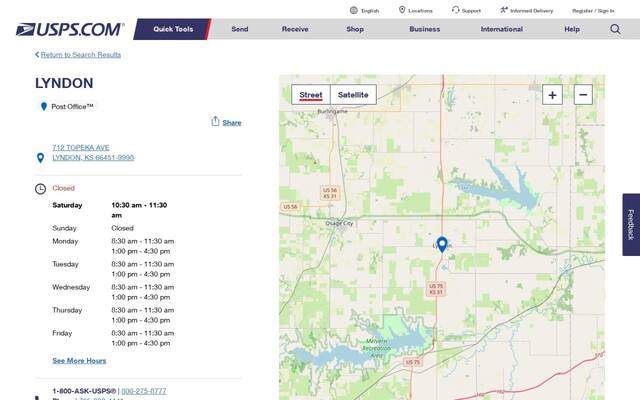Open the Receive menu

[295, 29]
